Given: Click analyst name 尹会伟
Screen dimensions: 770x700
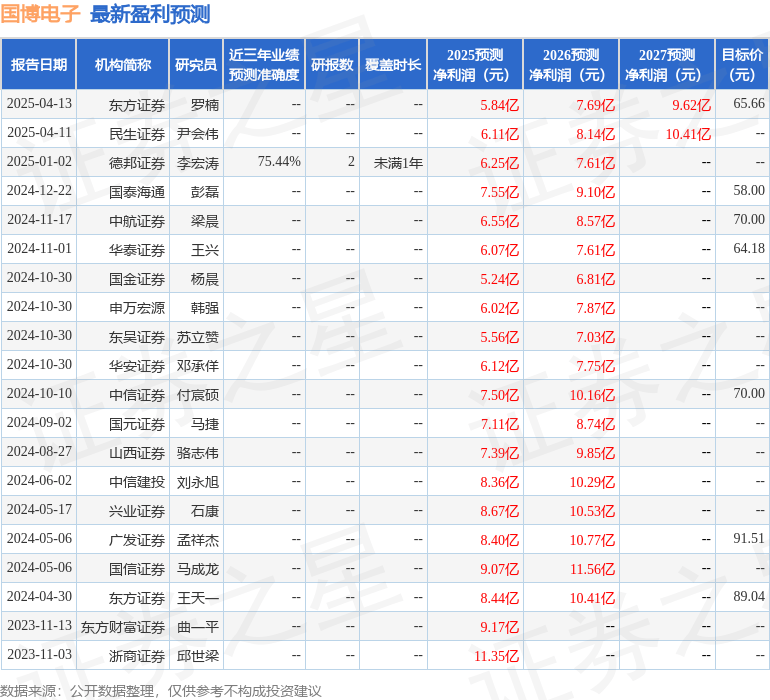Looking at the screenshot, I should [198, 134].
